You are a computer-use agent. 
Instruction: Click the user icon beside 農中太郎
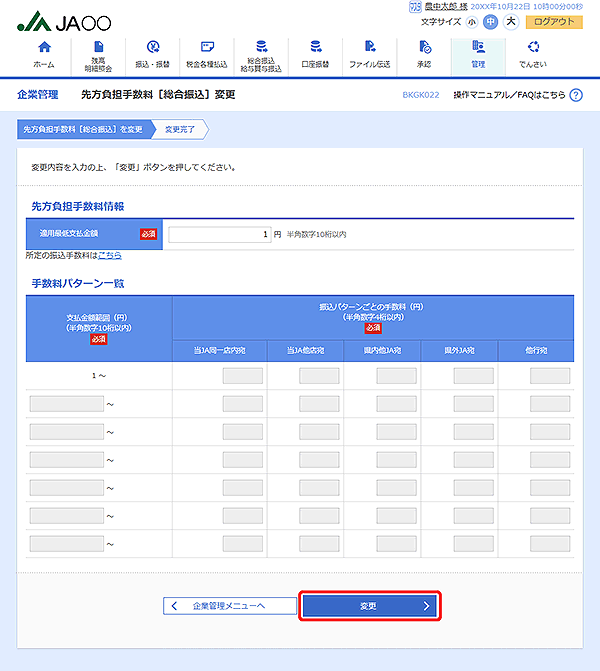click(x=415, y=6)
